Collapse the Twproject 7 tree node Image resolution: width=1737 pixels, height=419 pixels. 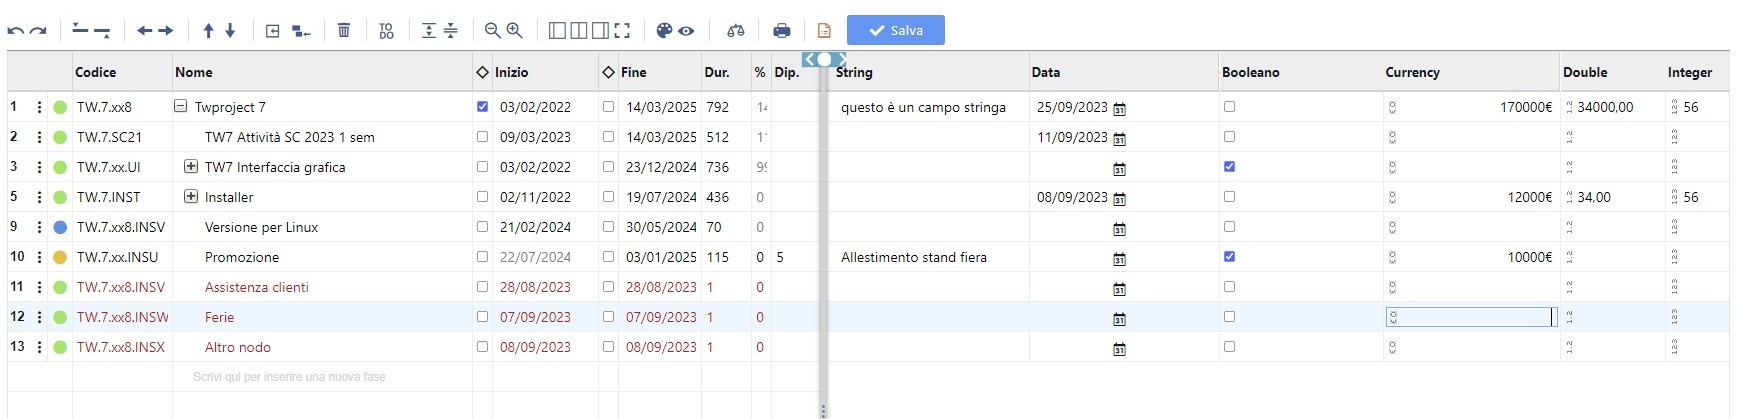click(181, 107)
